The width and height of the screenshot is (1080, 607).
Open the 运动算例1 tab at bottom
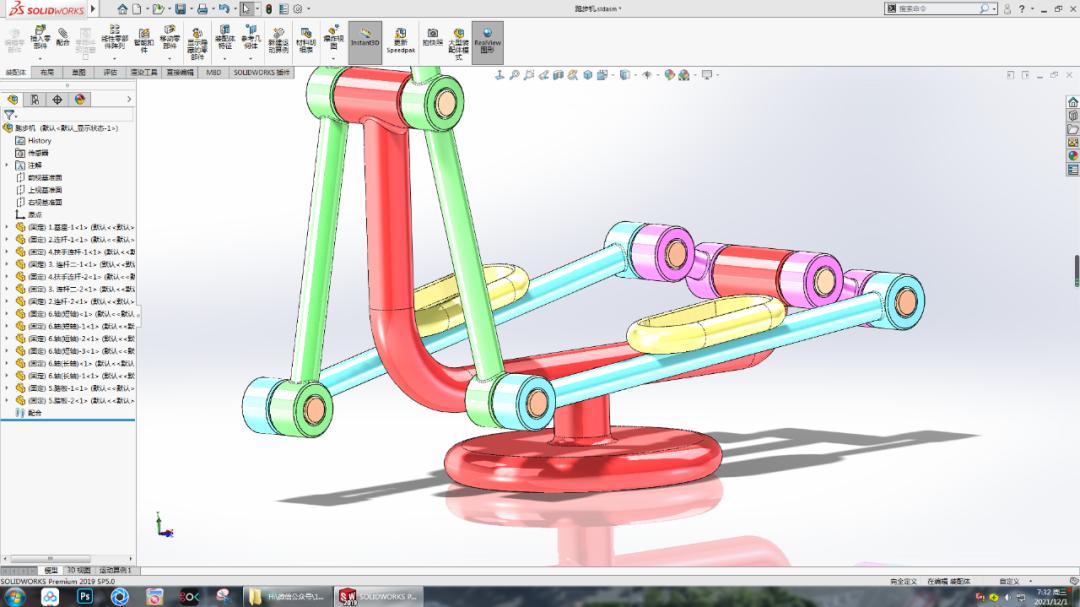113,570
